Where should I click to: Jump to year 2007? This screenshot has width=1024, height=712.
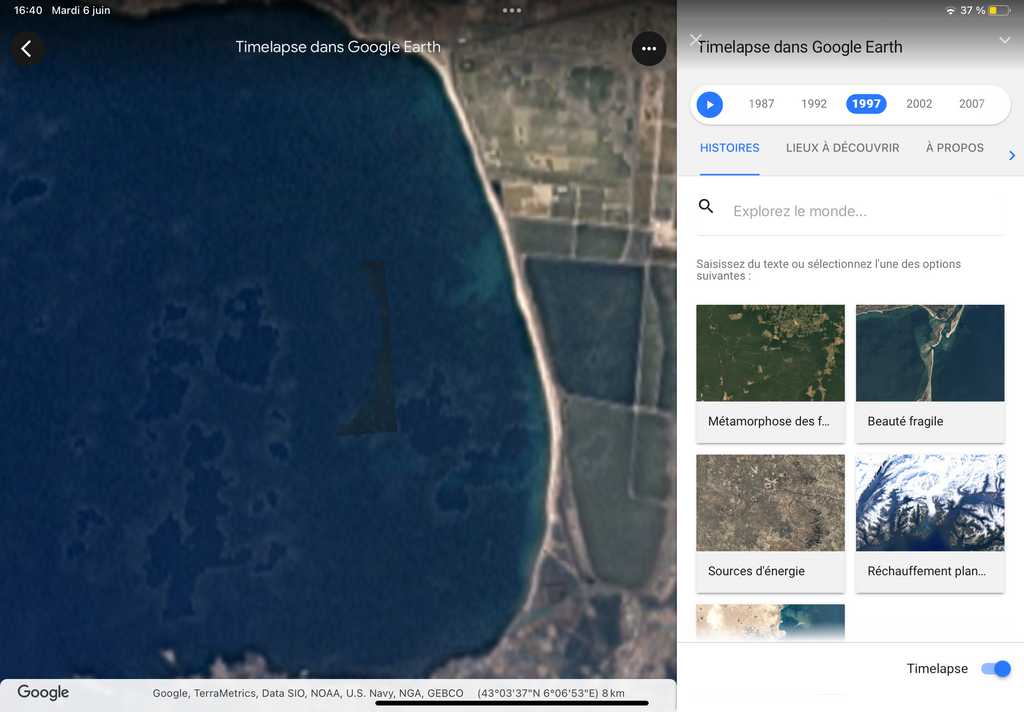pos(971,104)
